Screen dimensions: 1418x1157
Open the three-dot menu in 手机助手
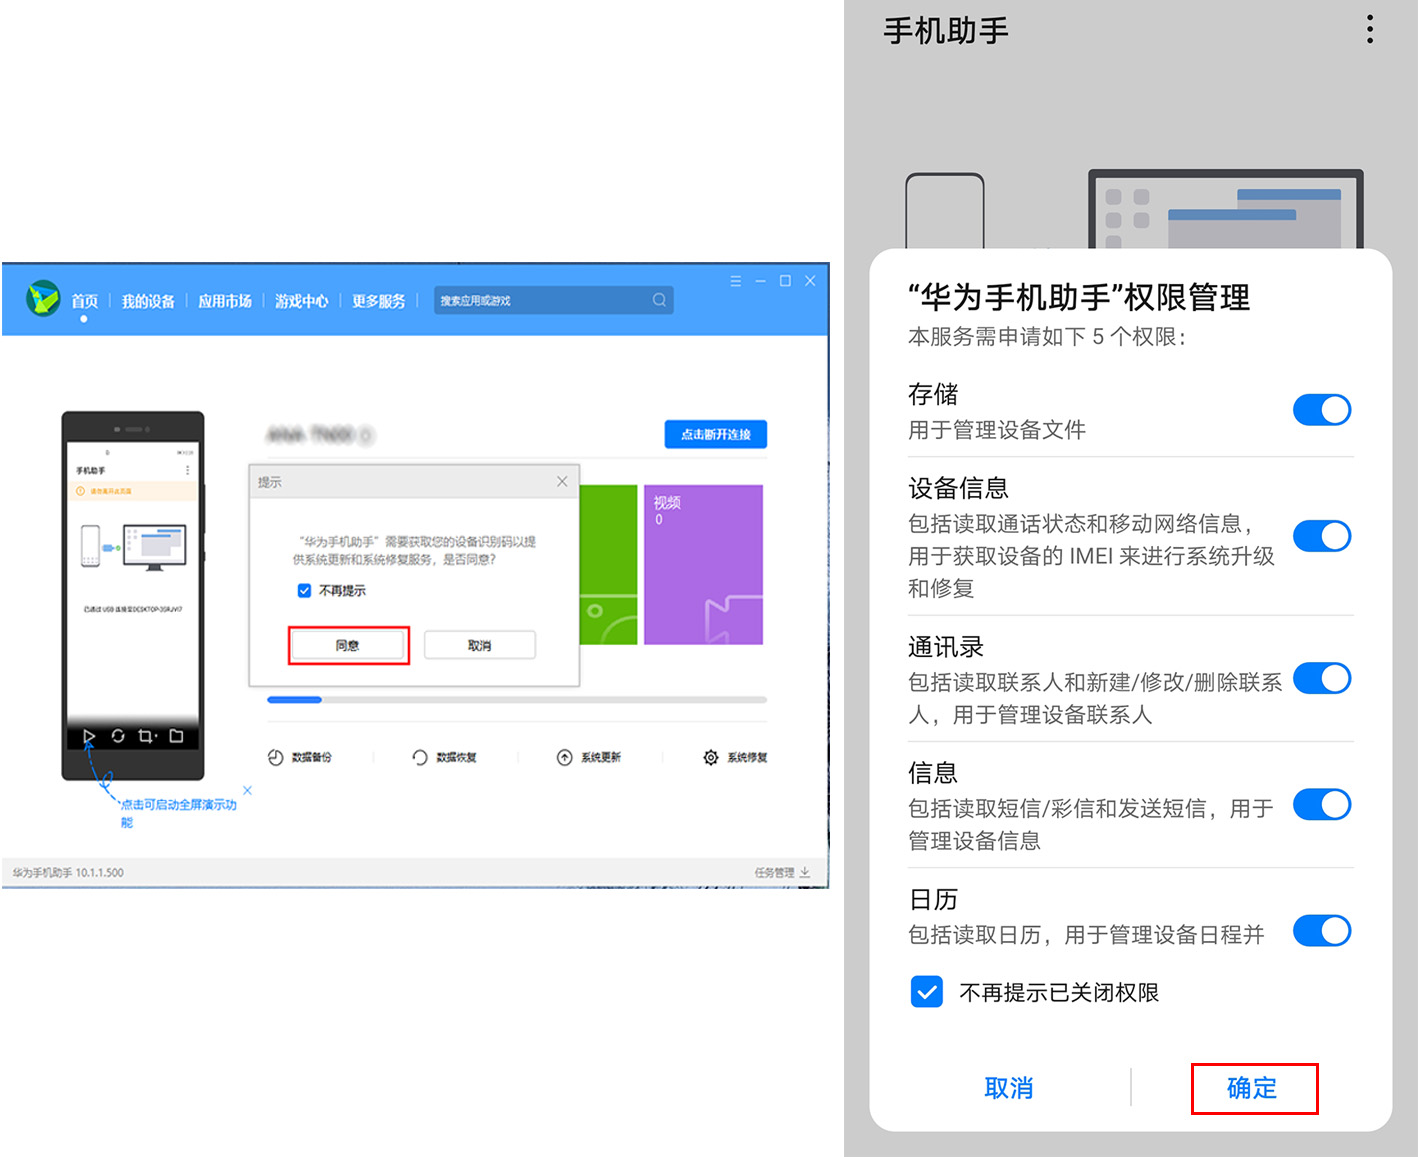coord(1370,29)
